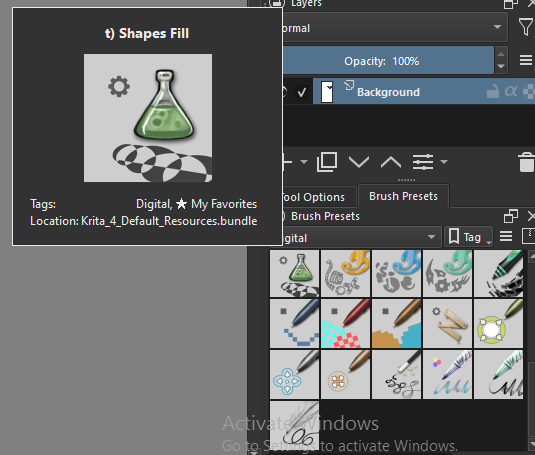Click the Tag button
The height and width of the screenshot is (455, 535).
tap(468, 237)
